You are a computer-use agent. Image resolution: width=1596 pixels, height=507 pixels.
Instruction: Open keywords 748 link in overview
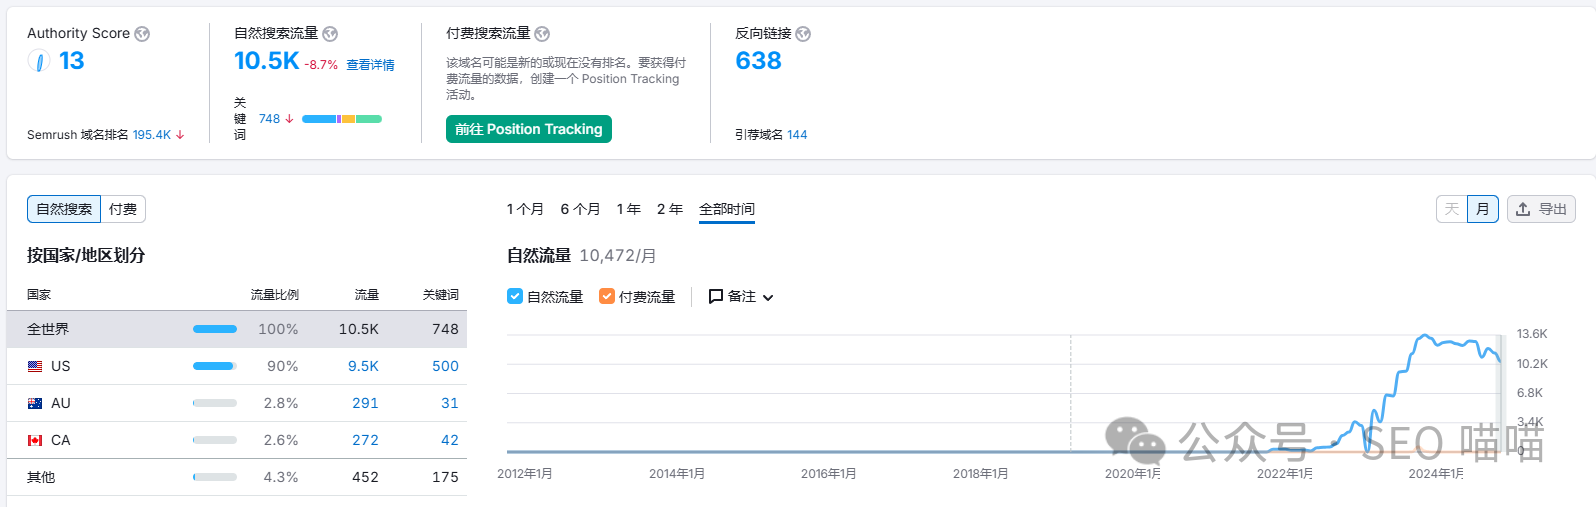coord(269,119)
